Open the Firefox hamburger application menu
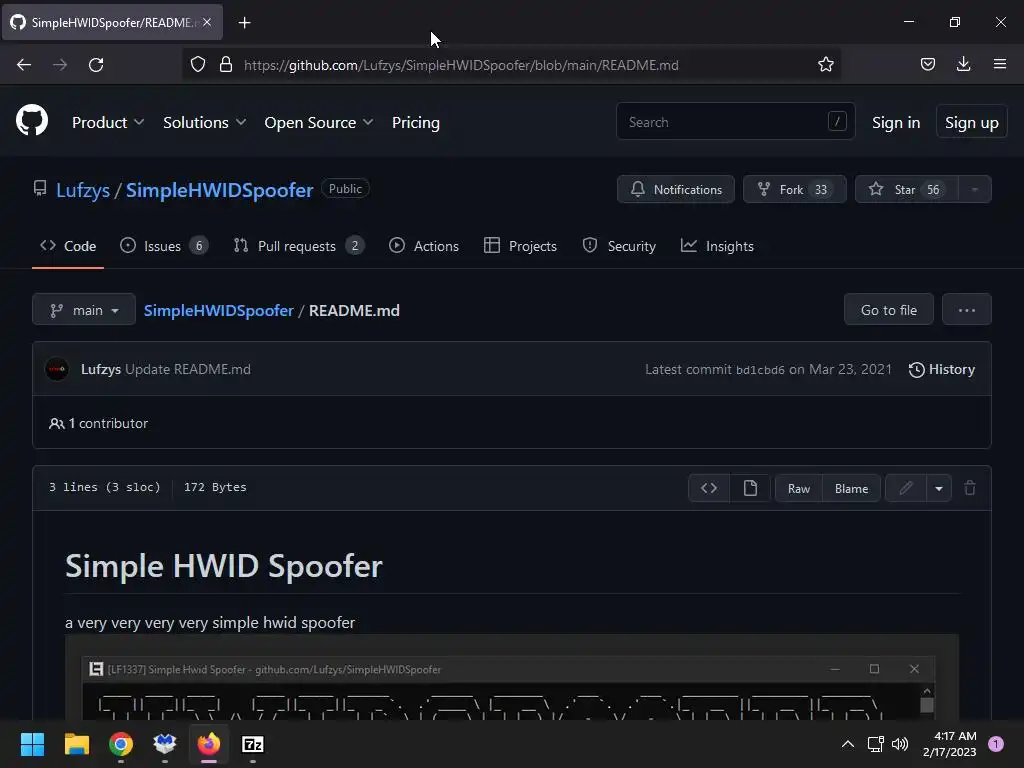The width and height of the screenshot is (1024, 768). click(999, 64)
